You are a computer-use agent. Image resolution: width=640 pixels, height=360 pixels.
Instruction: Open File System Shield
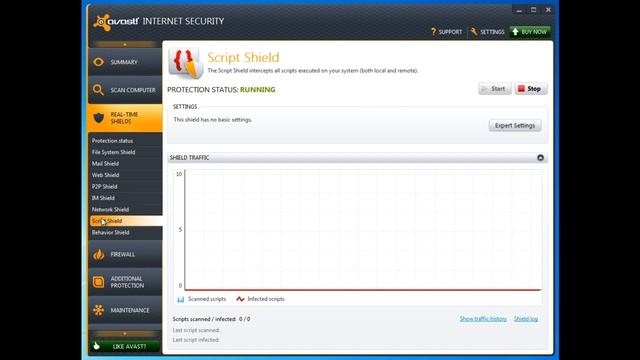point(124,152)
